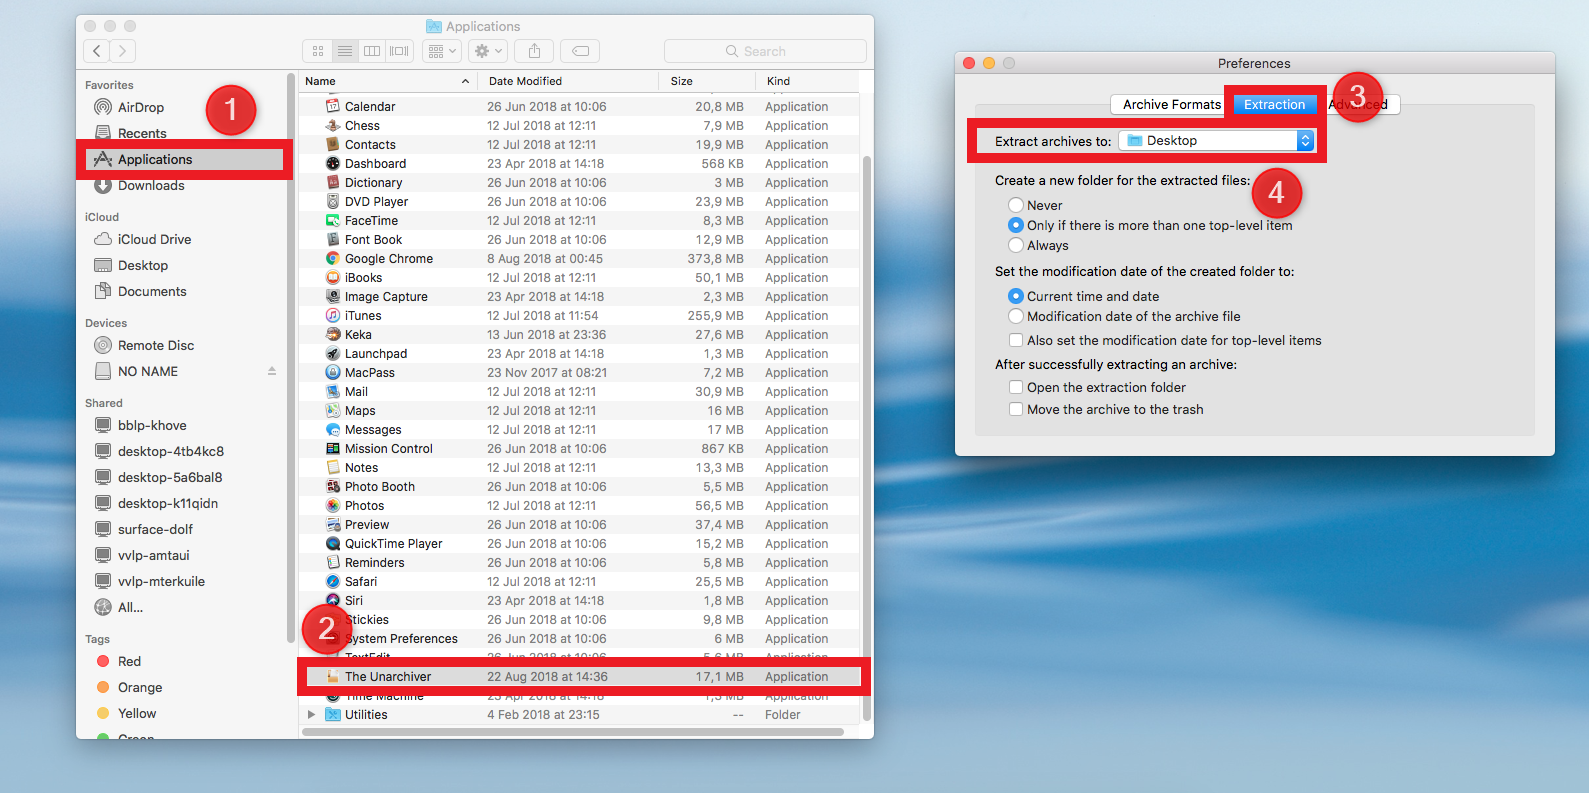The width and height of the screenshot is (1589, 793).
Task: Select the QuickTime Player application
Action: 578,543
